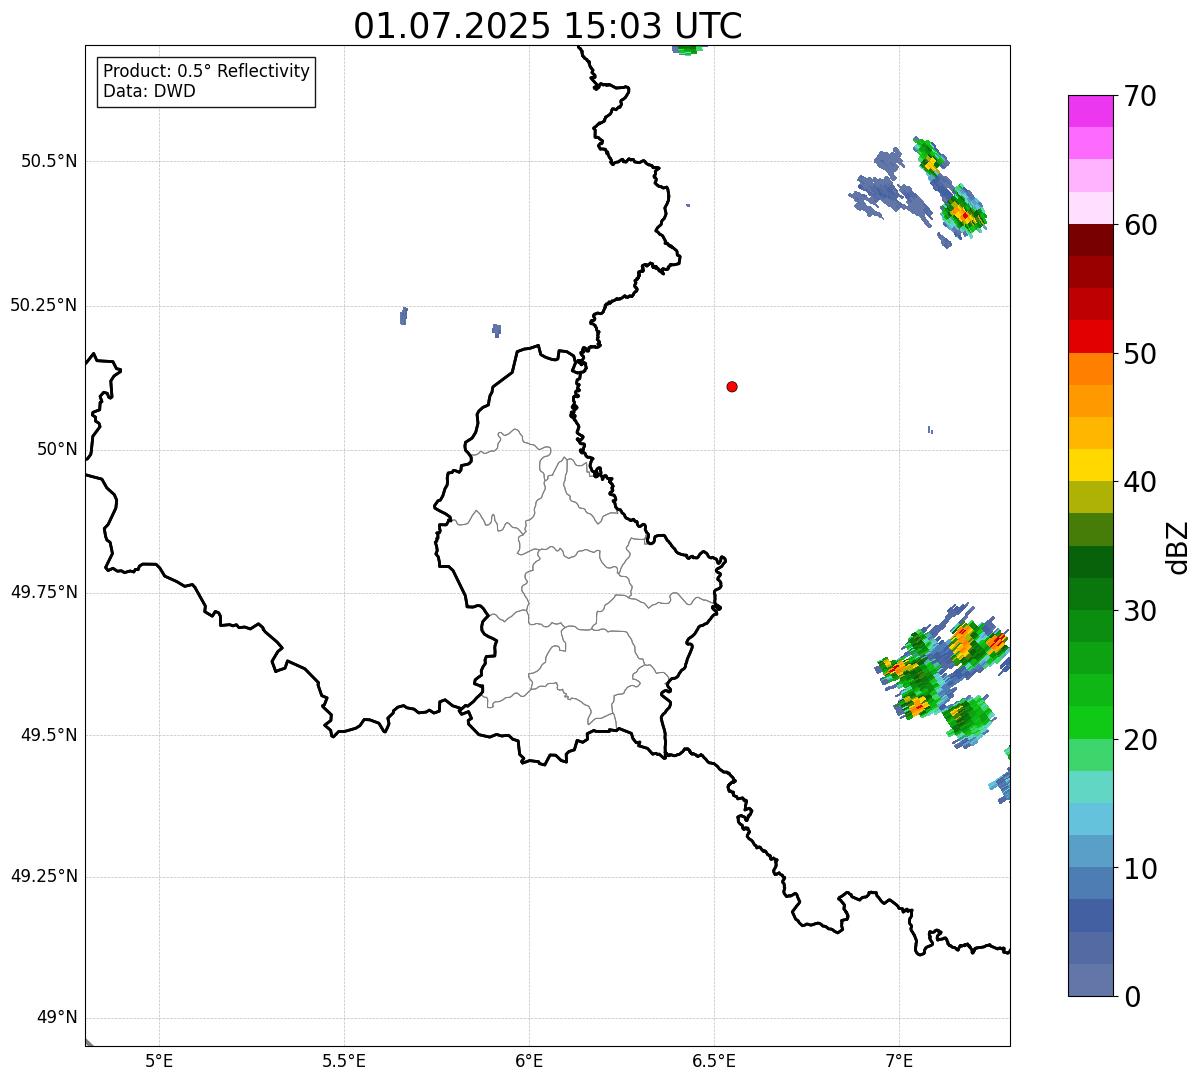Click the latitude label 50.25°N
This screenshot has height=1081, width=1202.
click(x=44, y=305)
